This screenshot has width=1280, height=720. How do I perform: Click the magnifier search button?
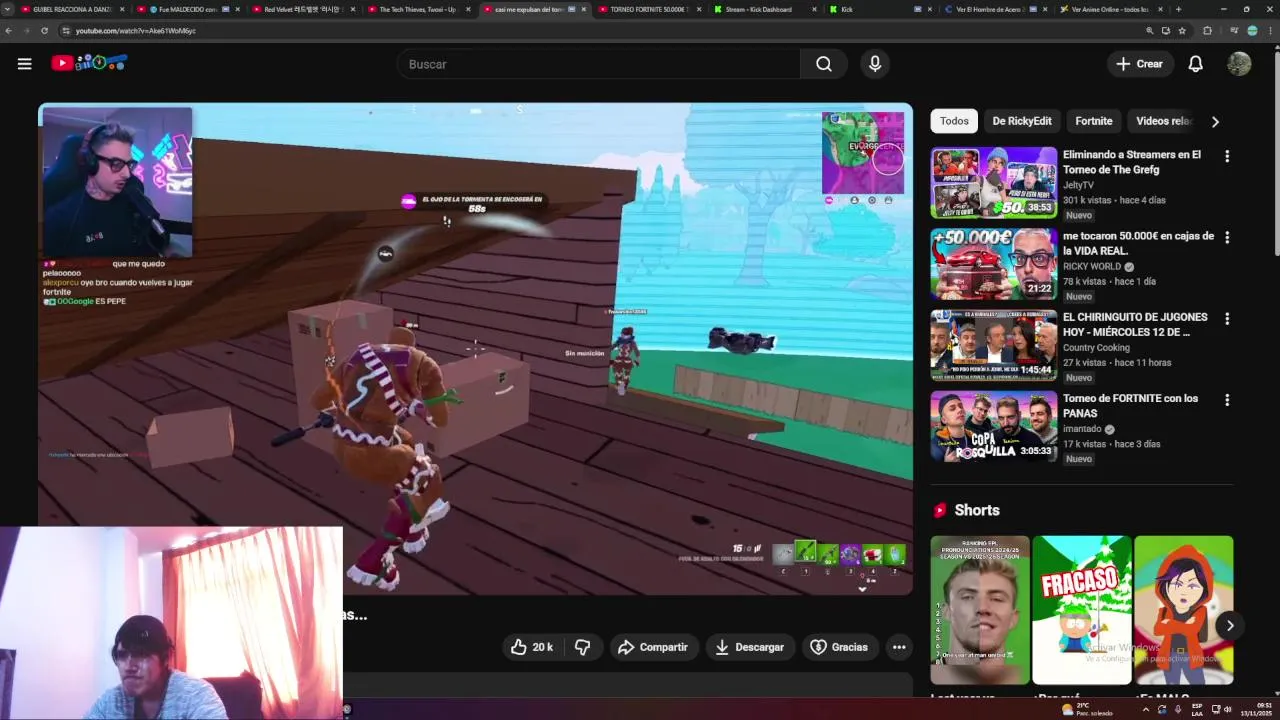pos(824,64)
